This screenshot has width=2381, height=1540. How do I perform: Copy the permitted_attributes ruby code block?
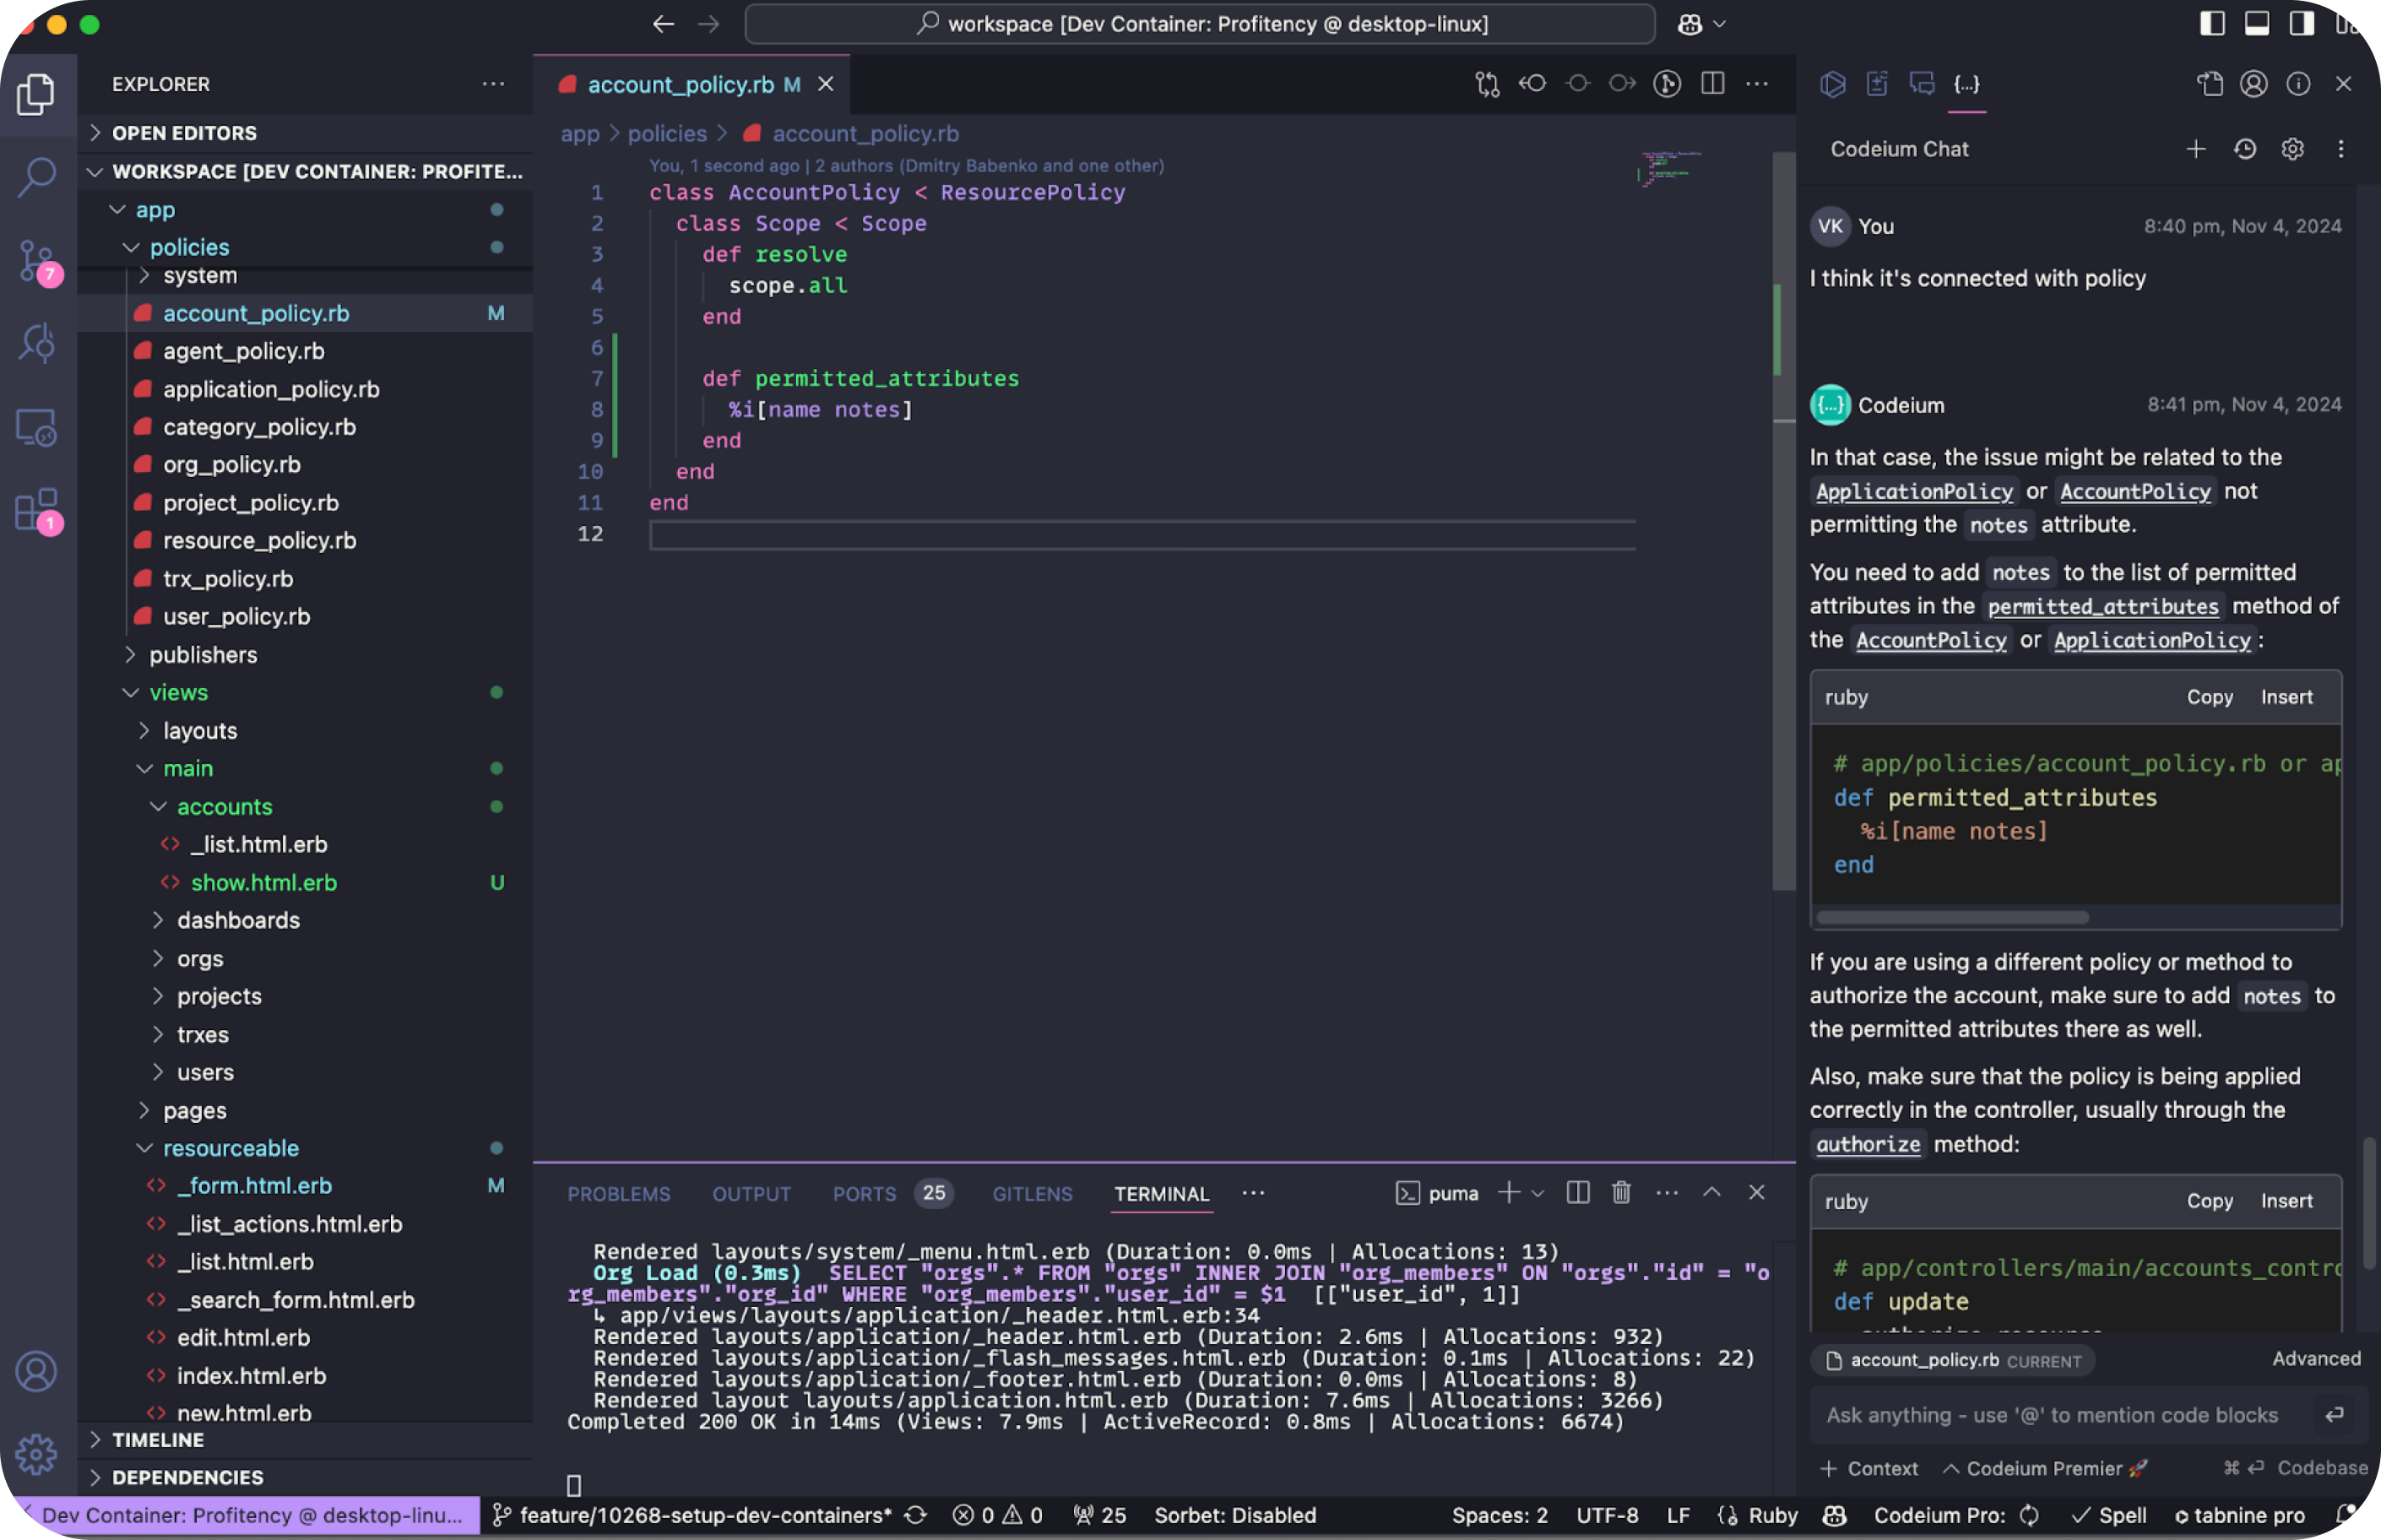pos(2209,697)
